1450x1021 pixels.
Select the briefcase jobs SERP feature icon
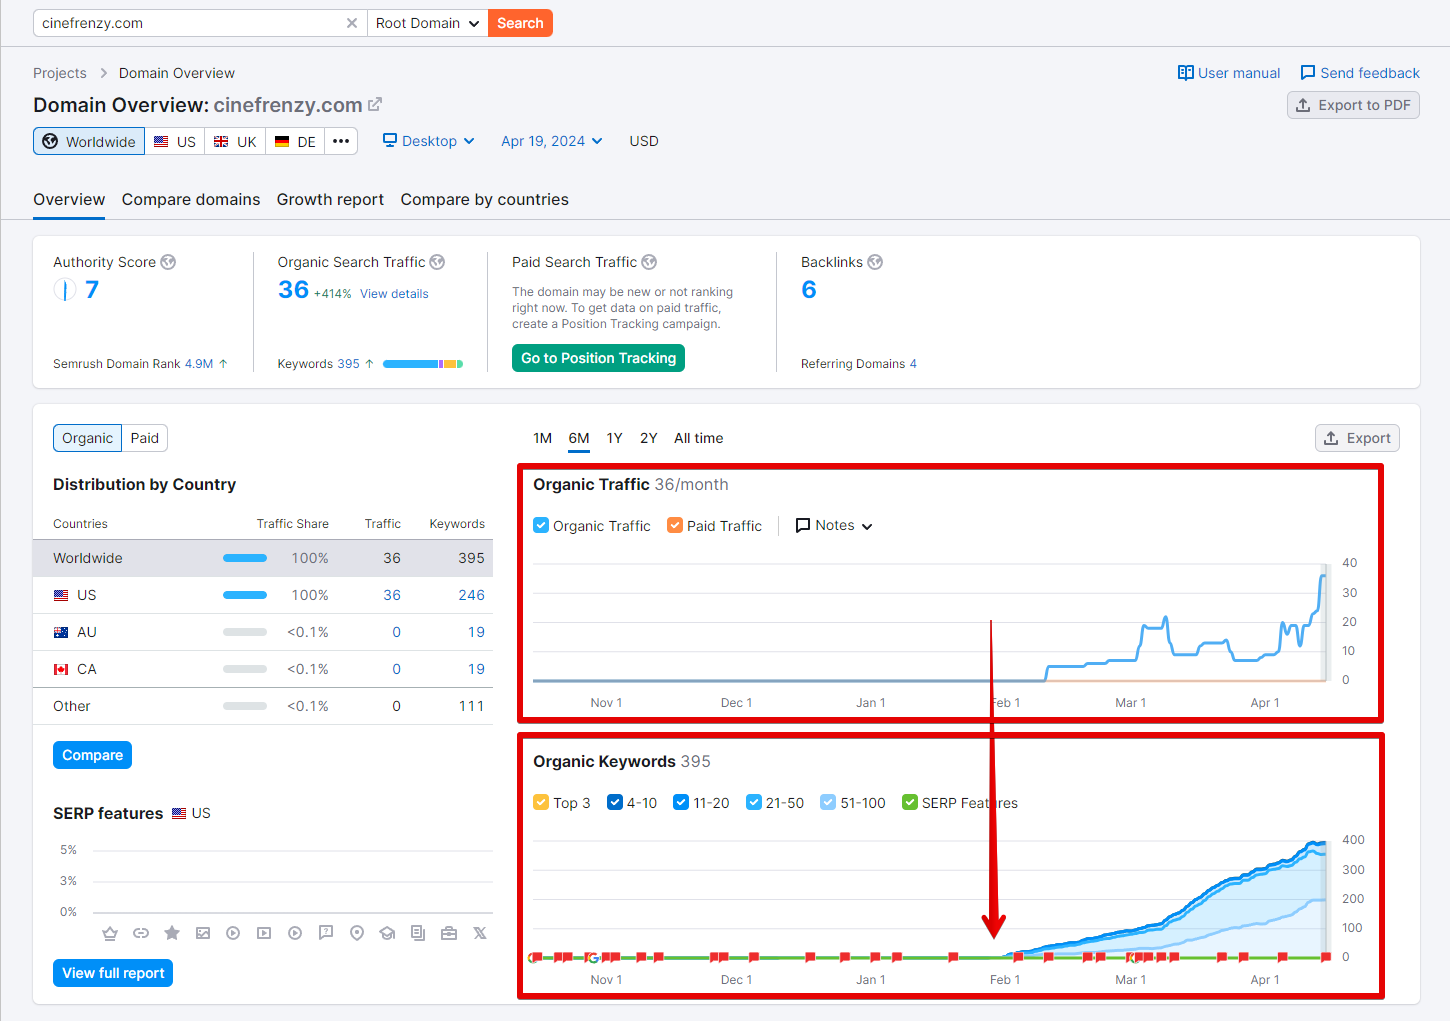pos(449,933)
